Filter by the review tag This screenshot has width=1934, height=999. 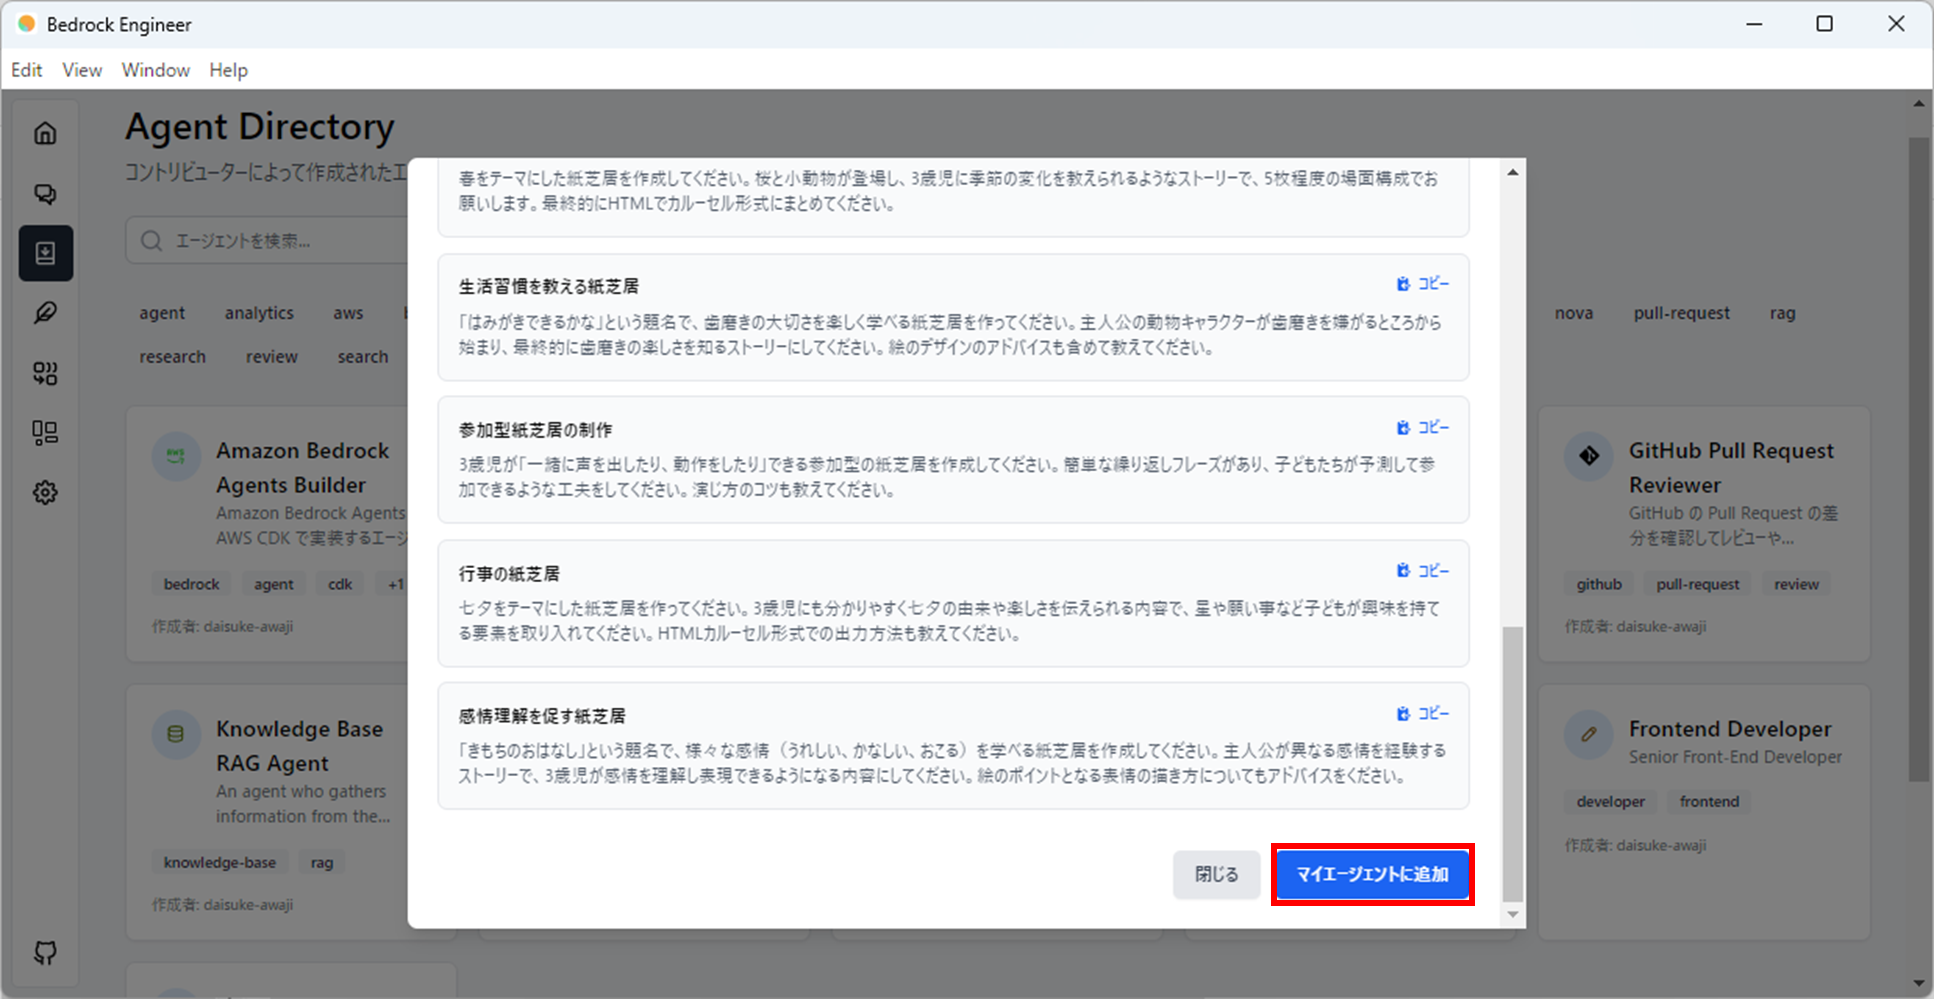pos(272,357)
